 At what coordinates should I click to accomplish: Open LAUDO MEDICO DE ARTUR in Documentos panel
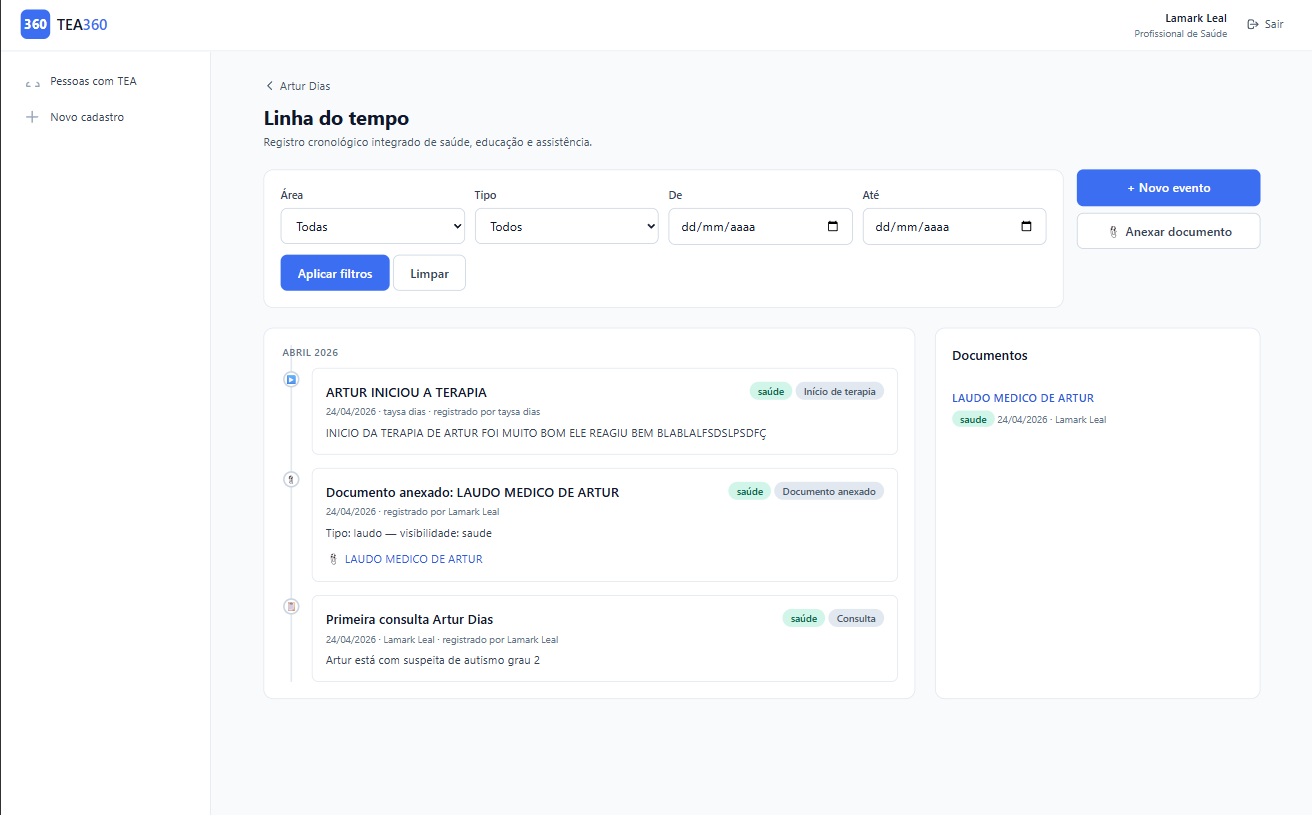click(1023, 398)
